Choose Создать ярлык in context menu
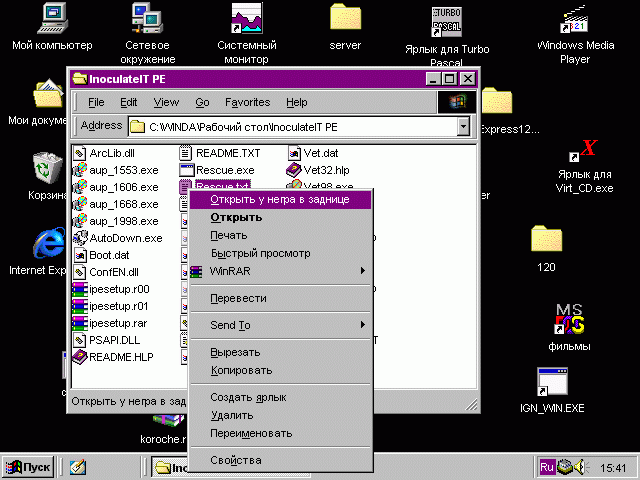Viewport: 640px width, 480px height. tap(281, 397)
